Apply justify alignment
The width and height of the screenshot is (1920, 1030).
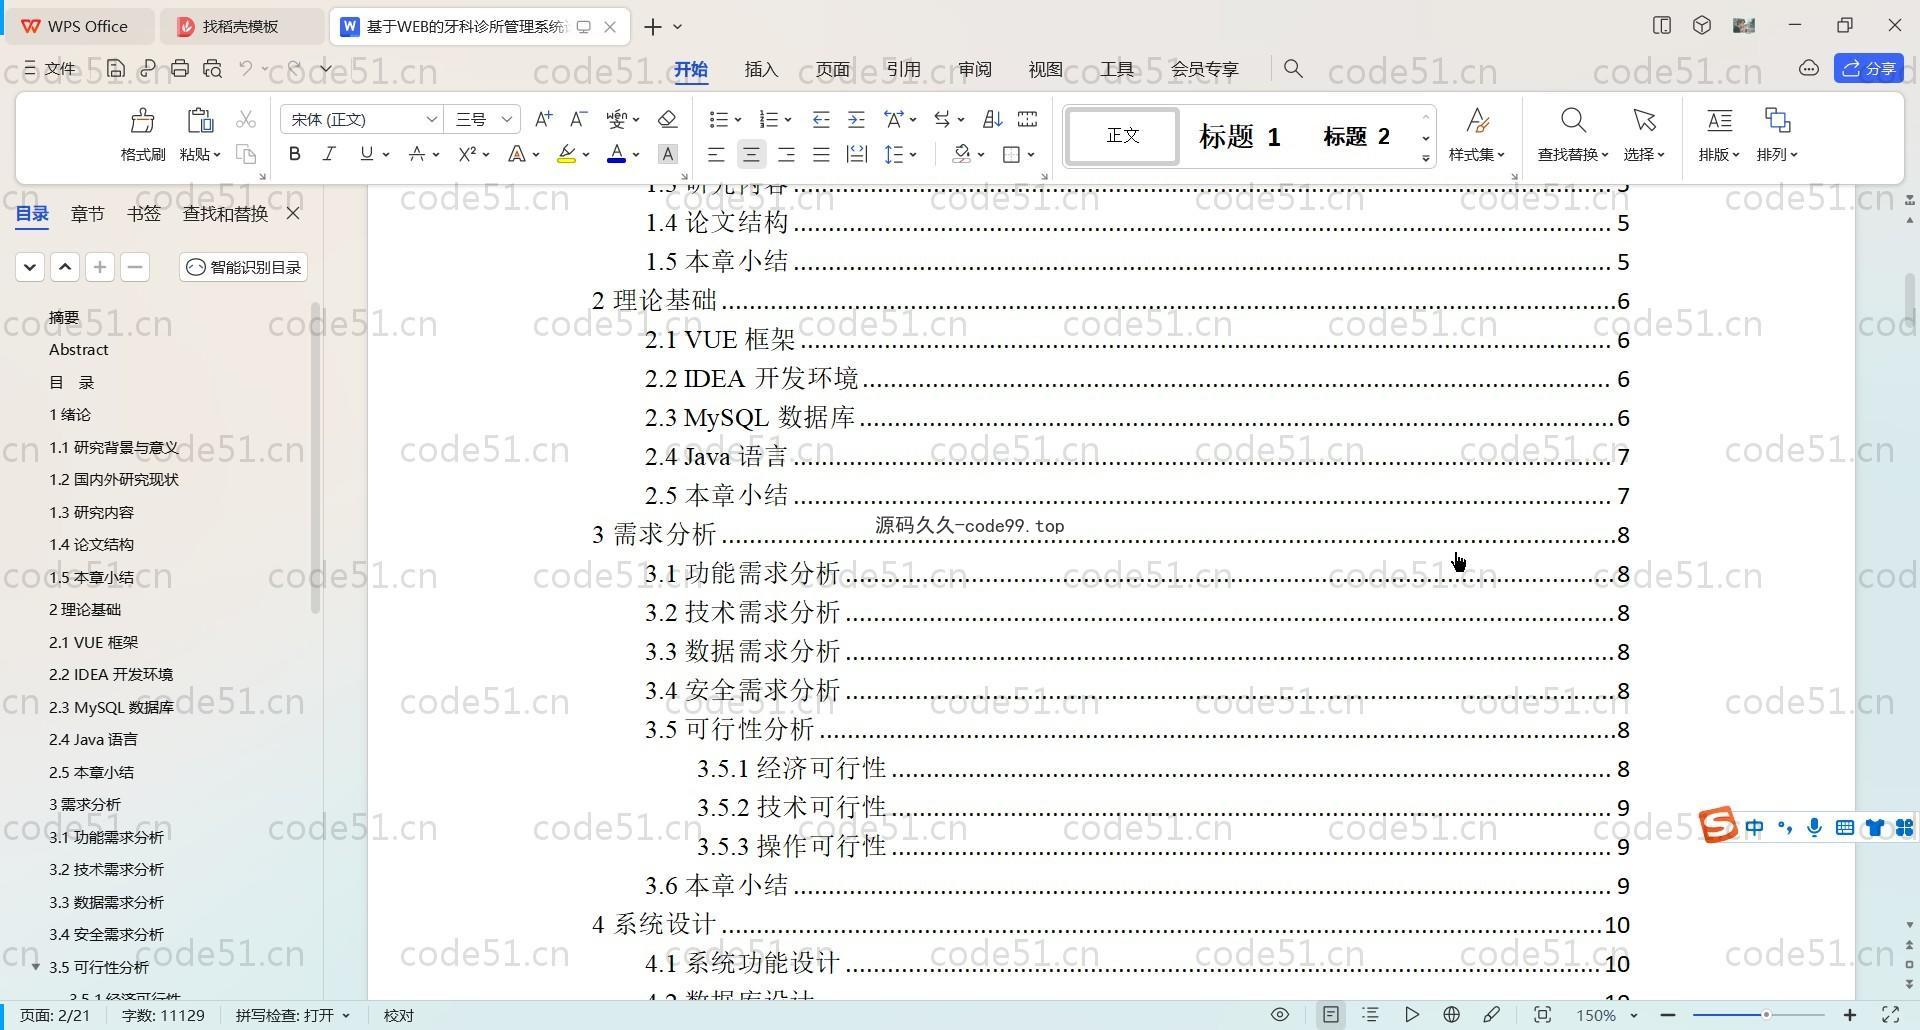(x=822, y=154)
